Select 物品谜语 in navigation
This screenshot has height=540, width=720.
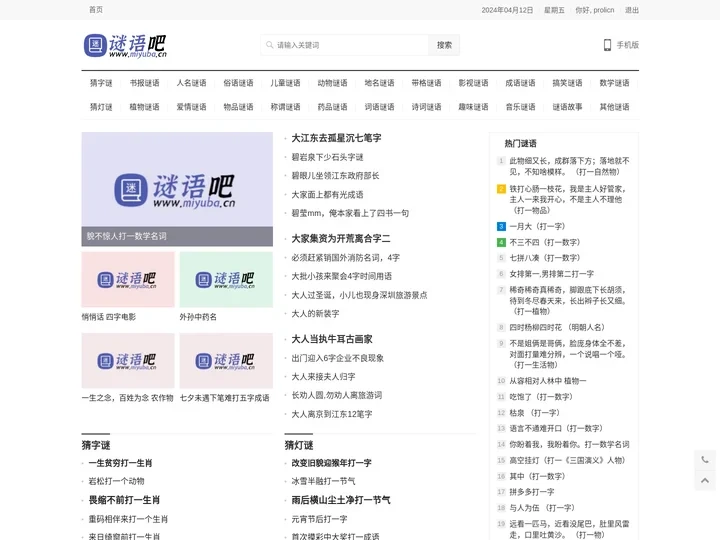[x=238, y=107]
